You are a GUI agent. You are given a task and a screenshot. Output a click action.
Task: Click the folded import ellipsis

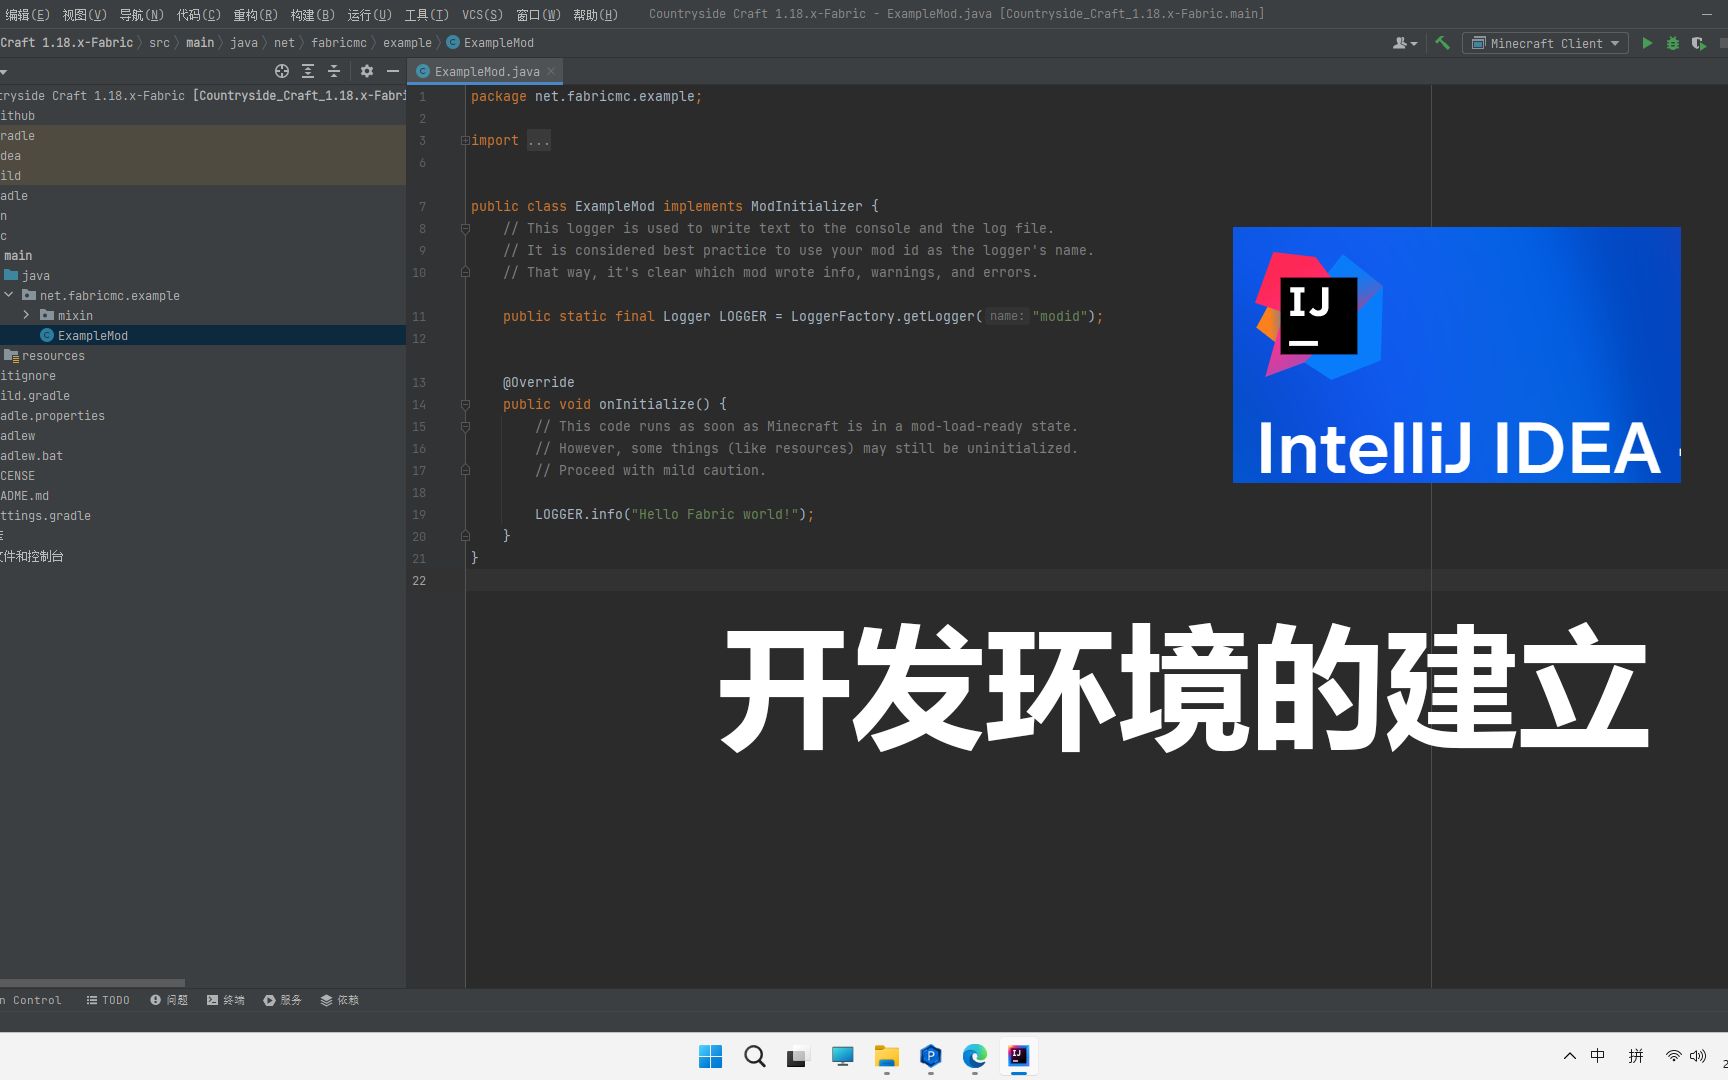539,141
